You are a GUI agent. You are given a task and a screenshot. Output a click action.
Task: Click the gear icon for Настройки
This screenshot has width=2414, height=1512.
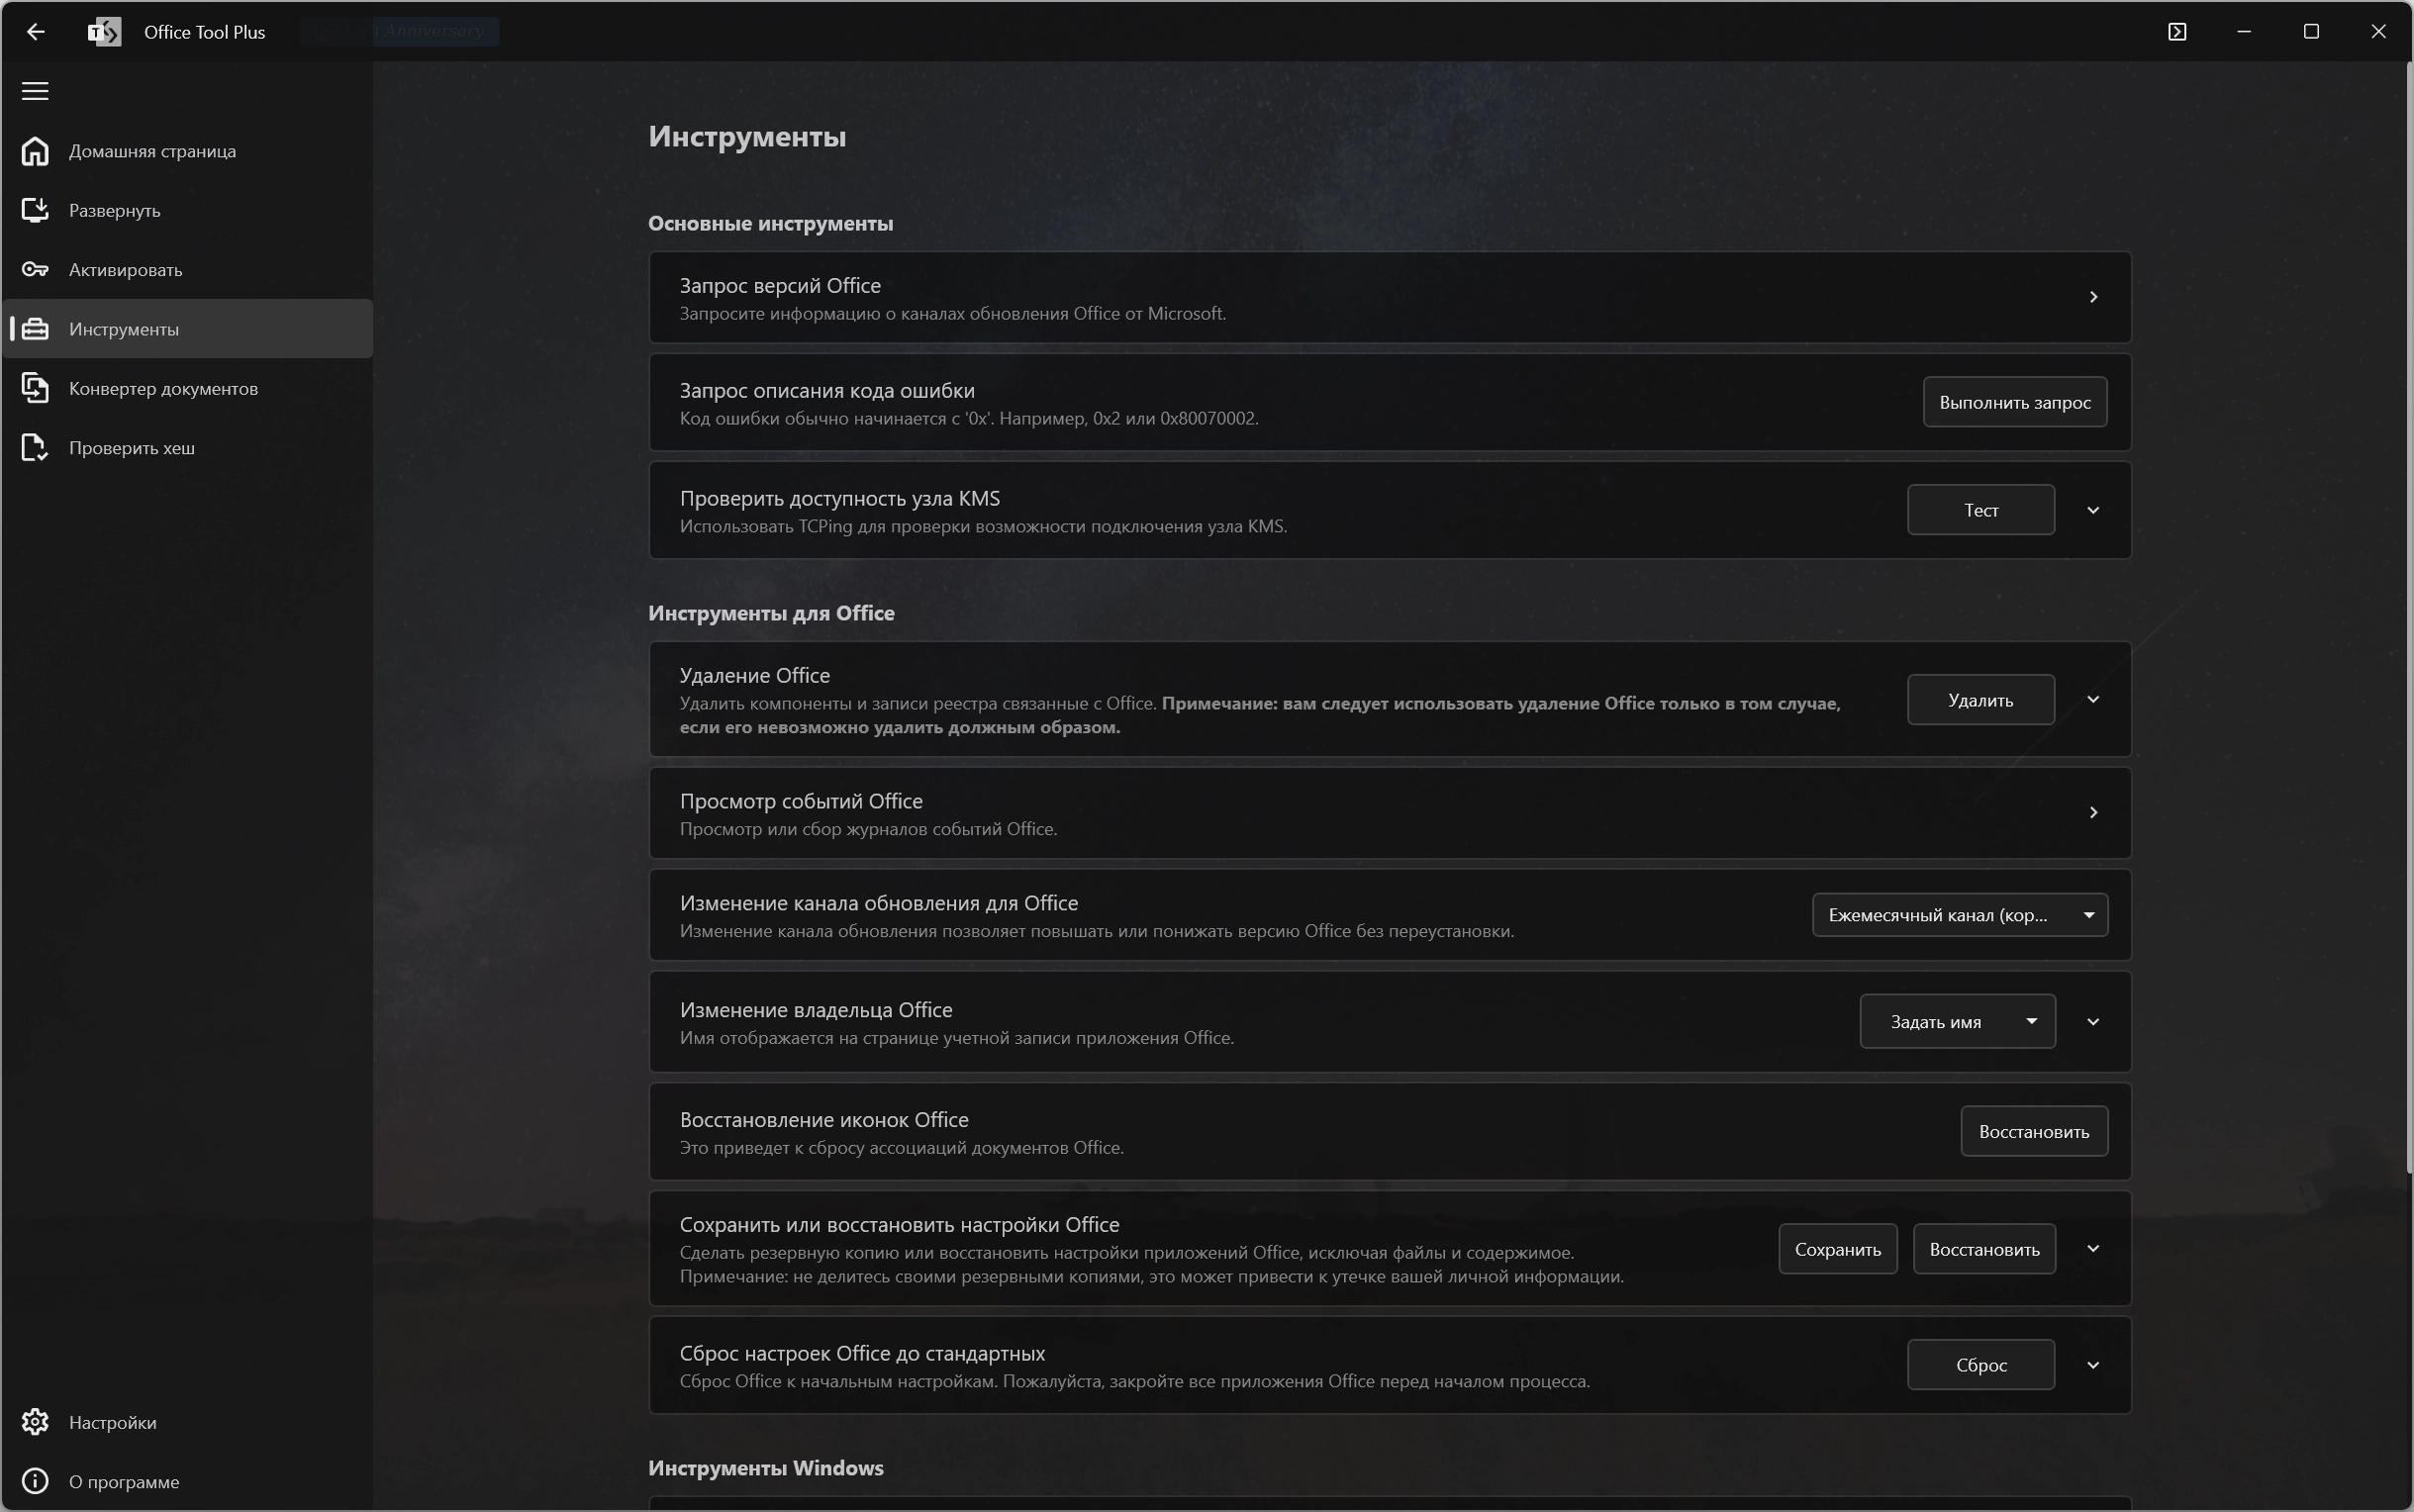(x=35, y=1422)
